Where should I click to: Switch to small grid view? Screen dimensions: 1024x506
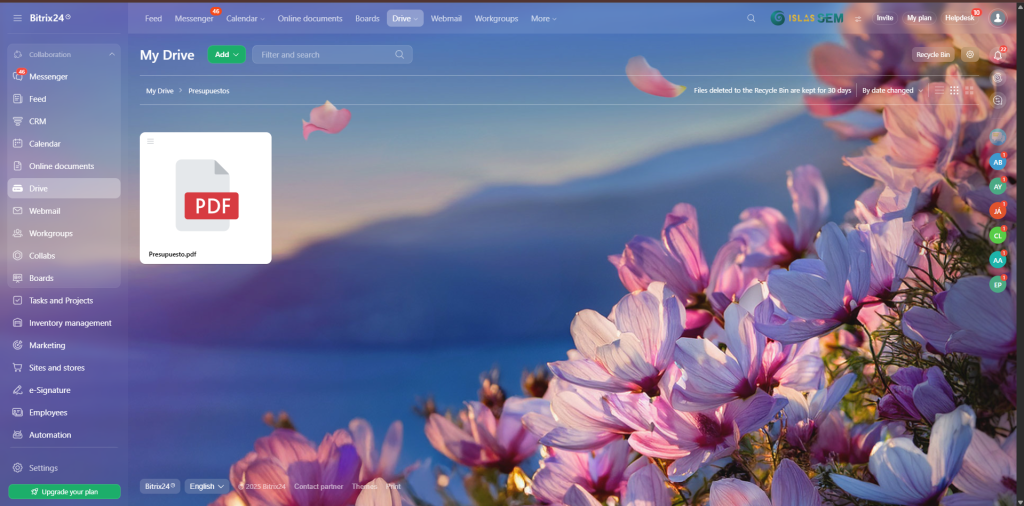pos(954,90)
